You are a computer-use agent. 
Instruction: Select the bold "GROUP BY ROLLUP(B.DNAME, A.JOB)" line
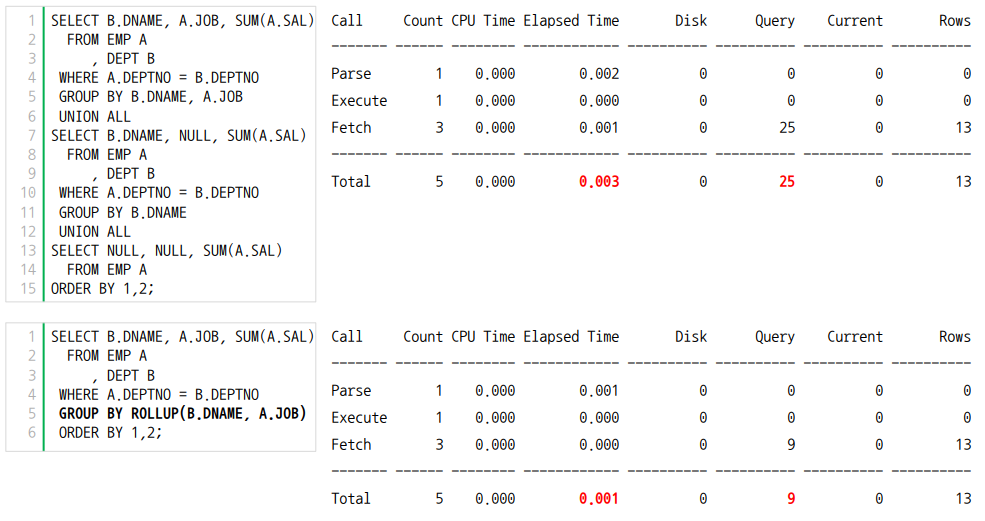(x=182, y=414)
